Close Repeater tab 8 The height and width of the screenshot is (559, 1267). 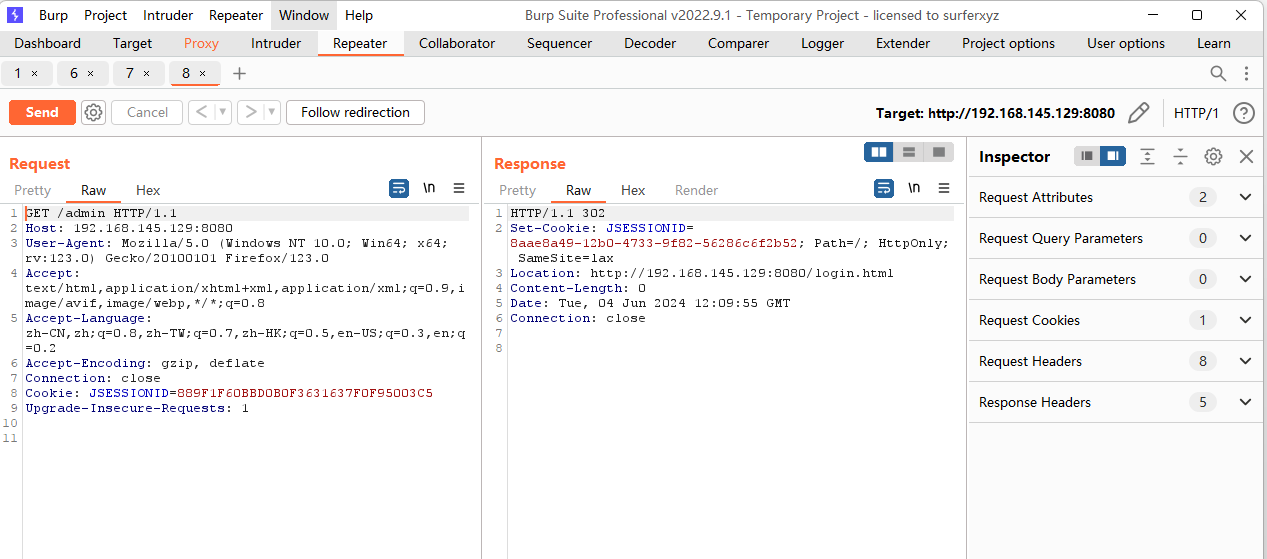coord(203,73)
